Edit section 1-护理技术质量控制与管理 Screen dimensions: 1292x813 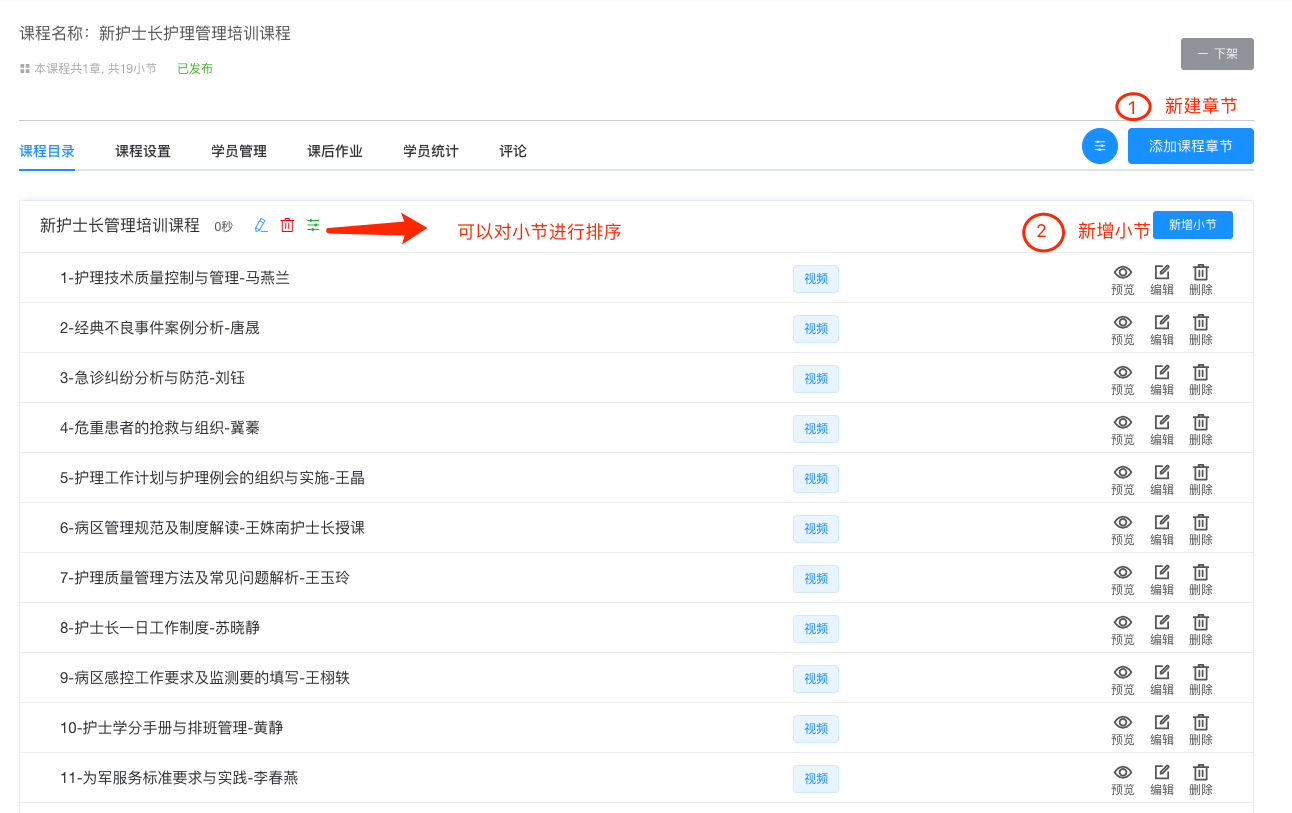1162,279
